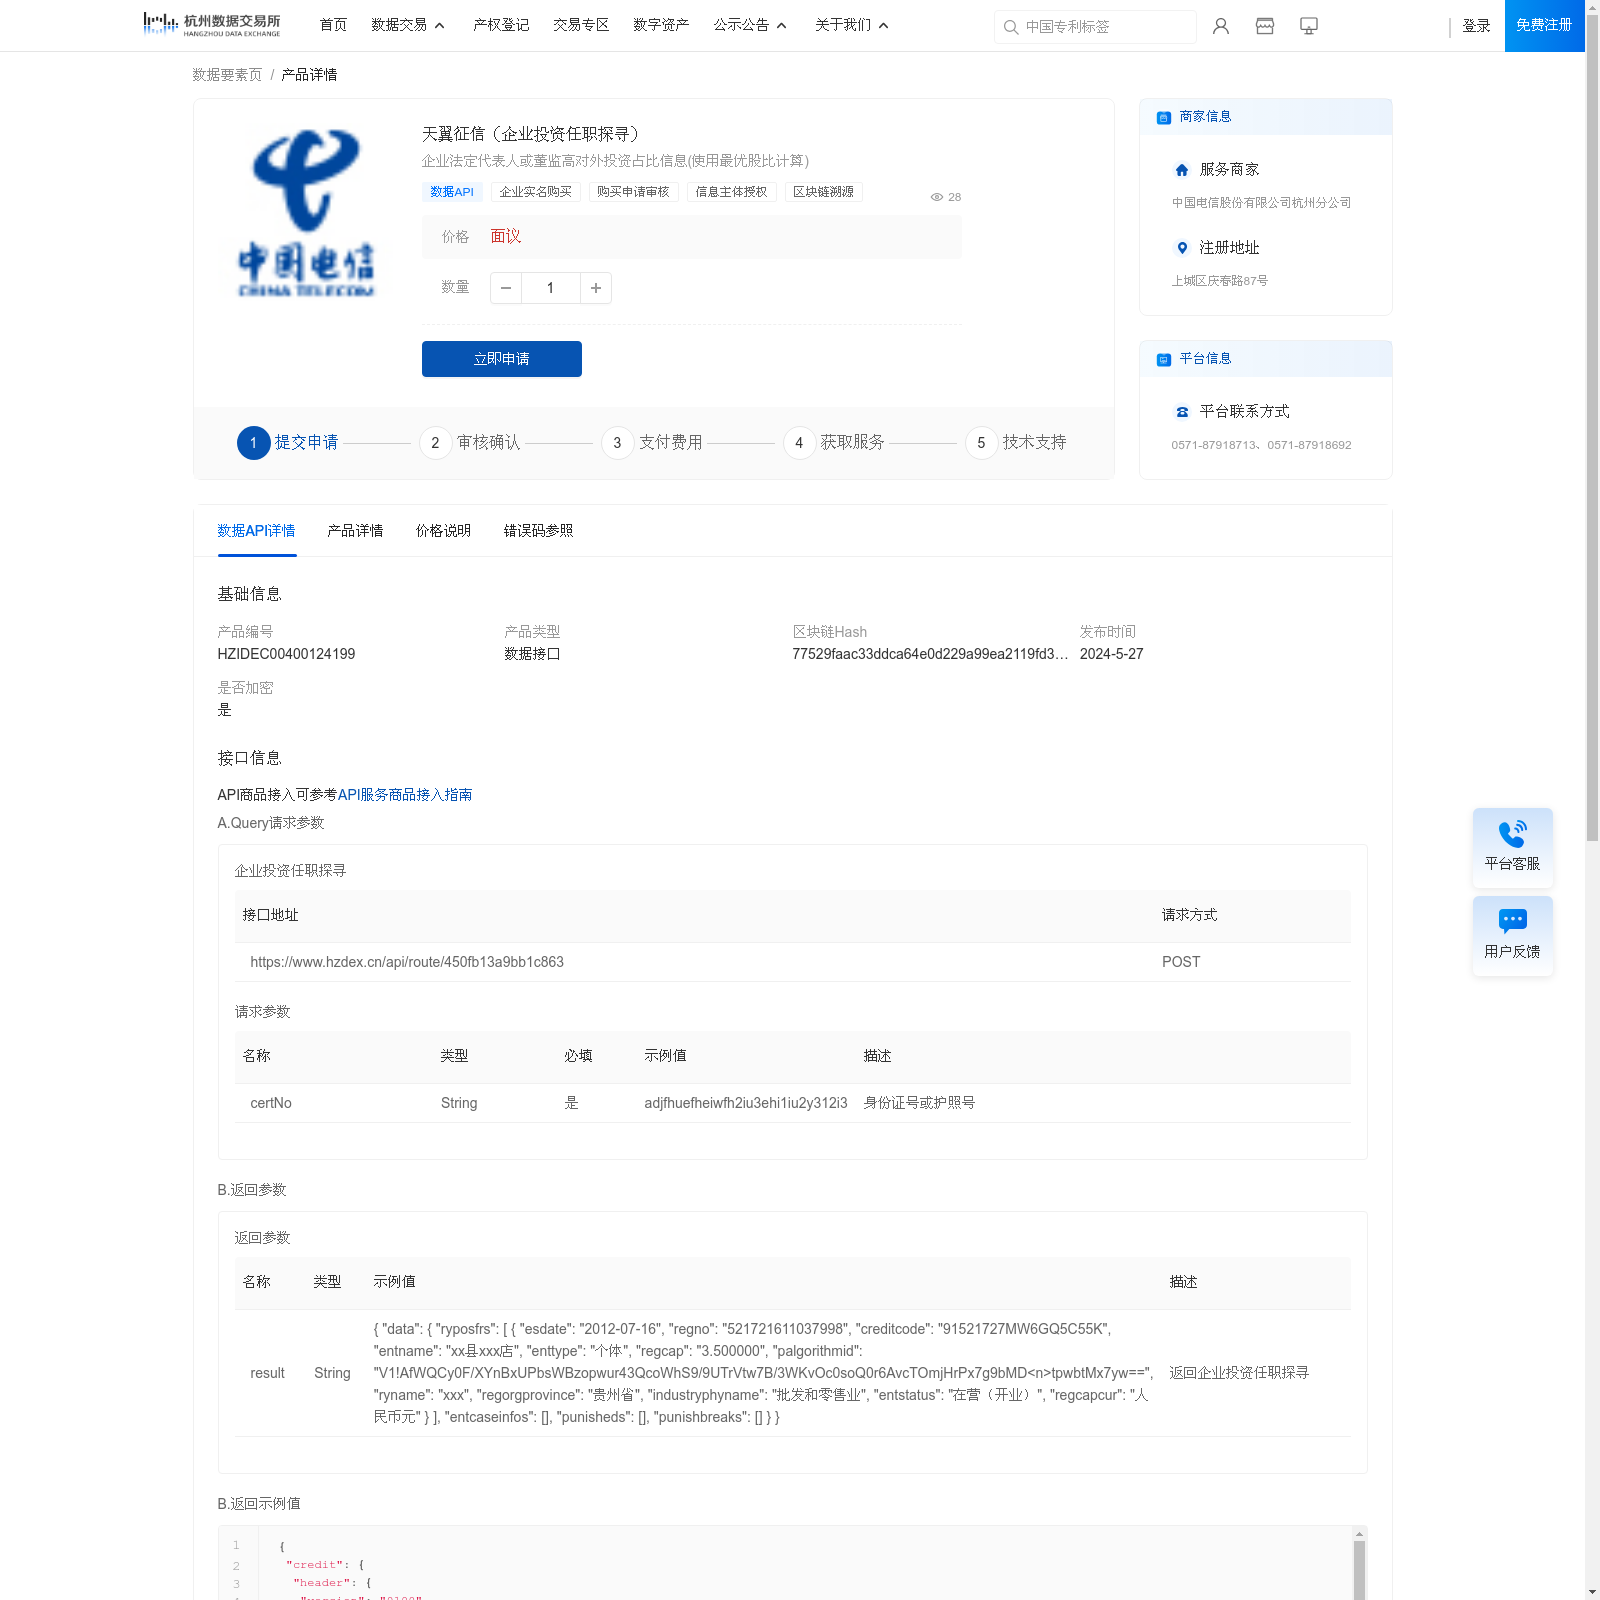
Task: Click the quantity number input
Action: 550,288
